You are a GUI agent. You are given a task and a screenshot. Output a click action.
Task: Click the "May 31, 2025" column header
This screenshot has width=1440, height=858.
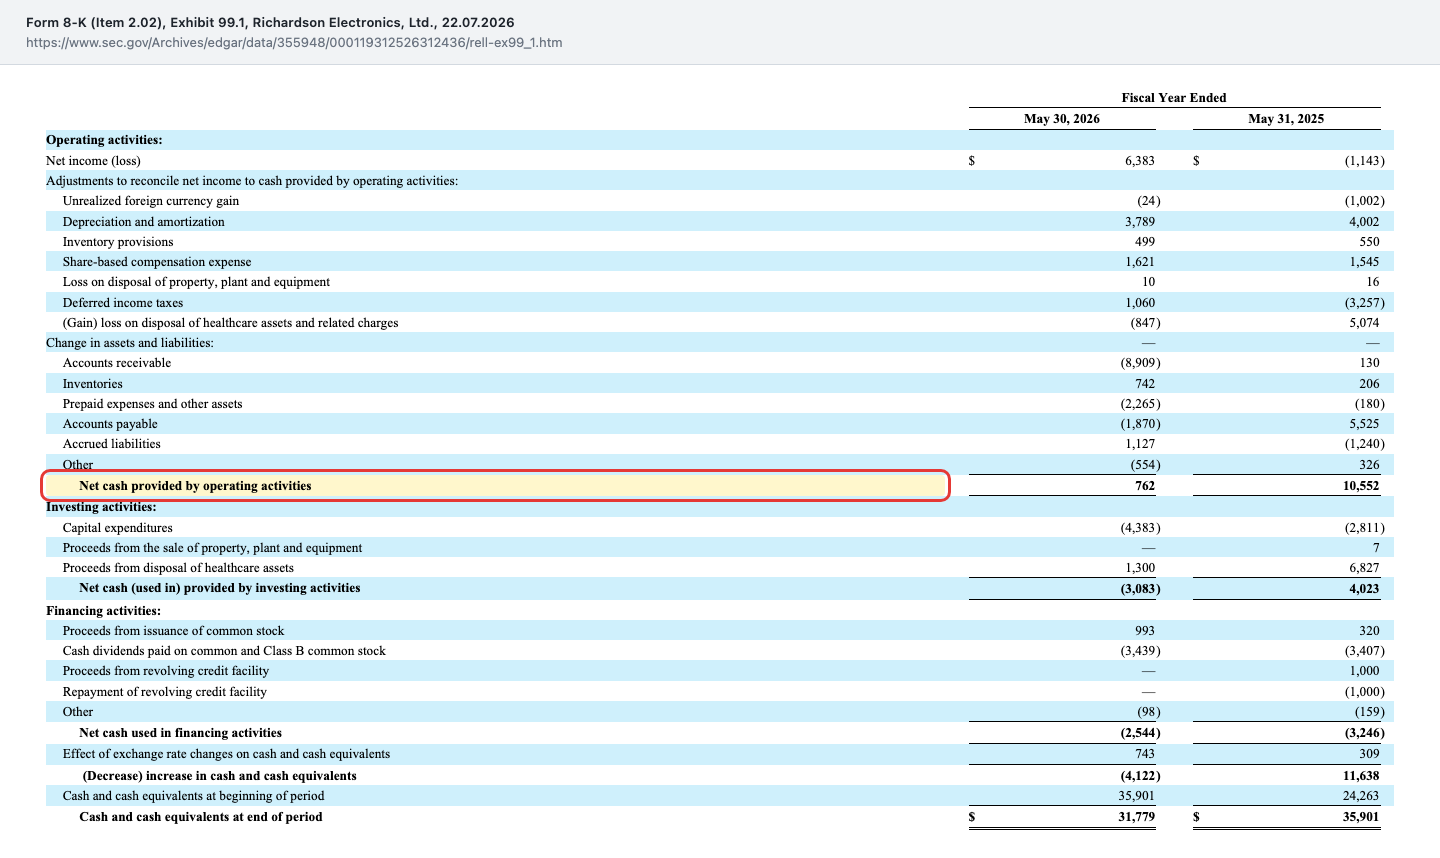click(1286, 118)
